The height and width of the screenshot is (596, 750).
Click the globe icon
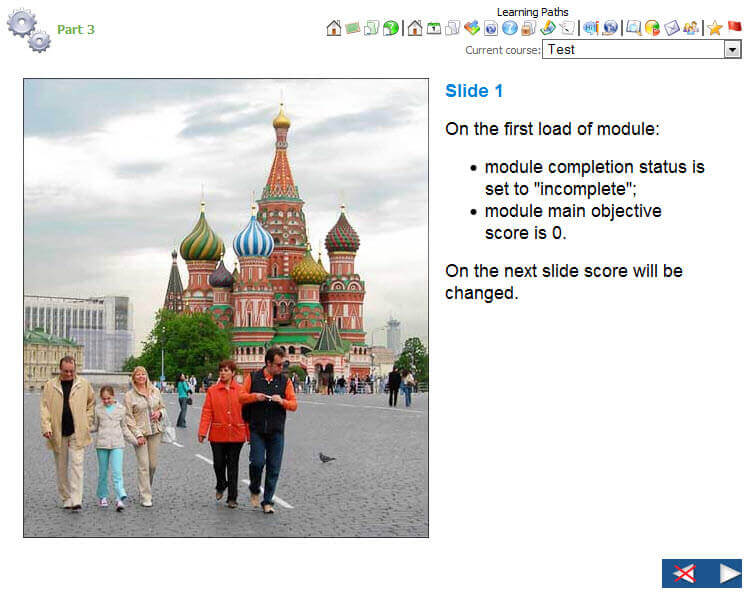pos(610,28)
